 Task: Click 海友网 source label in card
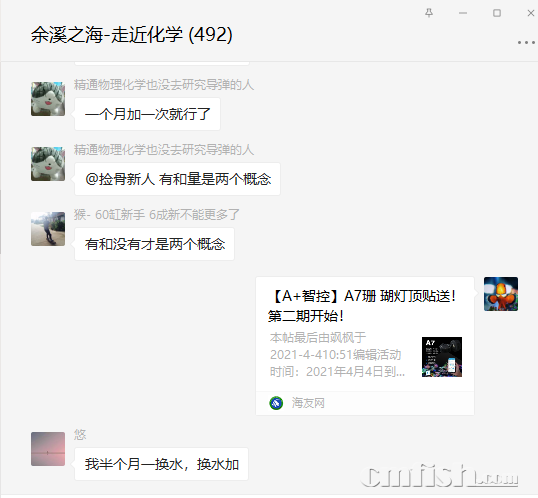pos(308,403)
